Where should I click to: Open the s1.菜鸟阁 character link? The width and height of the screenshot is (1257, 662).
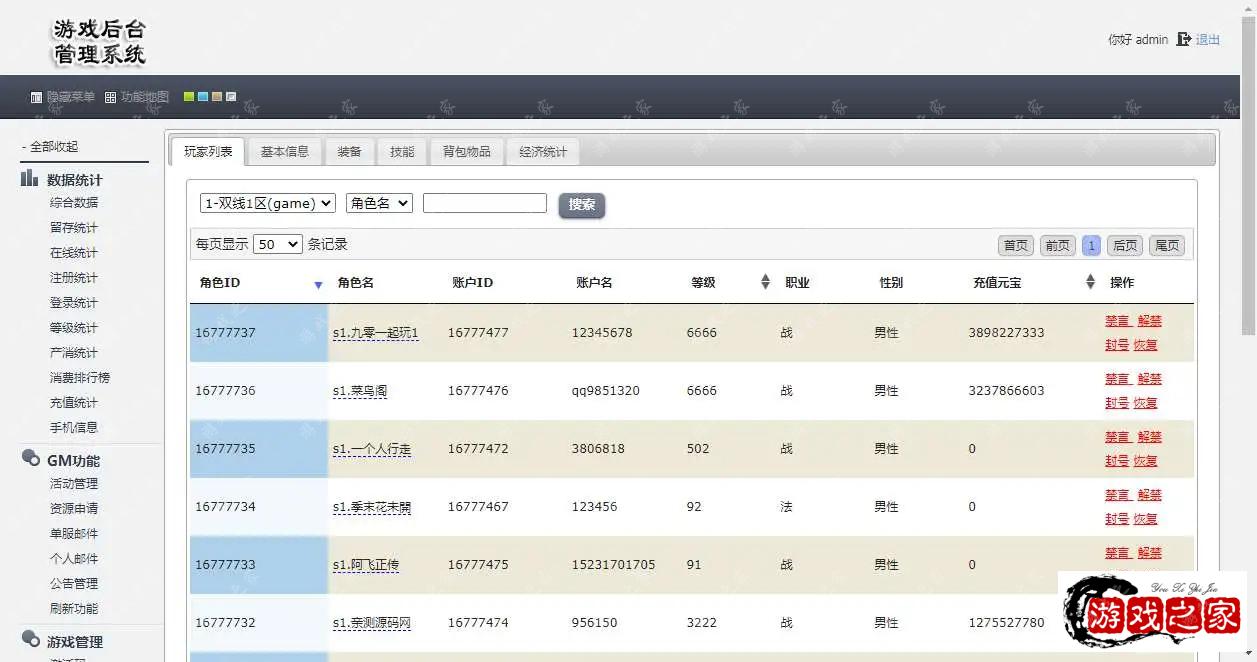click(360, 391)
